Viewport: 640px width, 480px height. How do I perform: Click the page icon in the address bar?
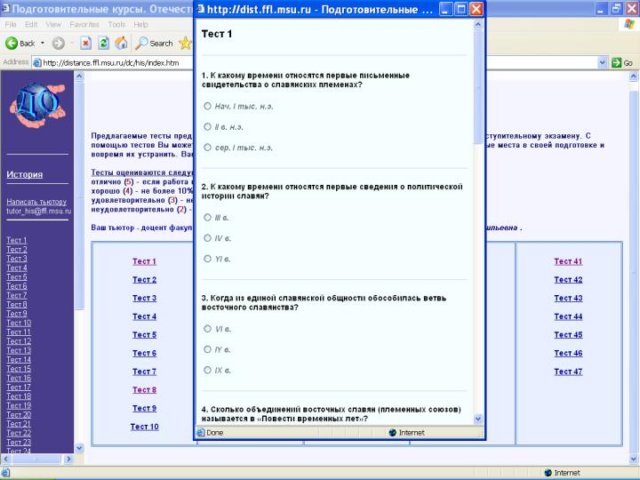click(x=37, y=63)
